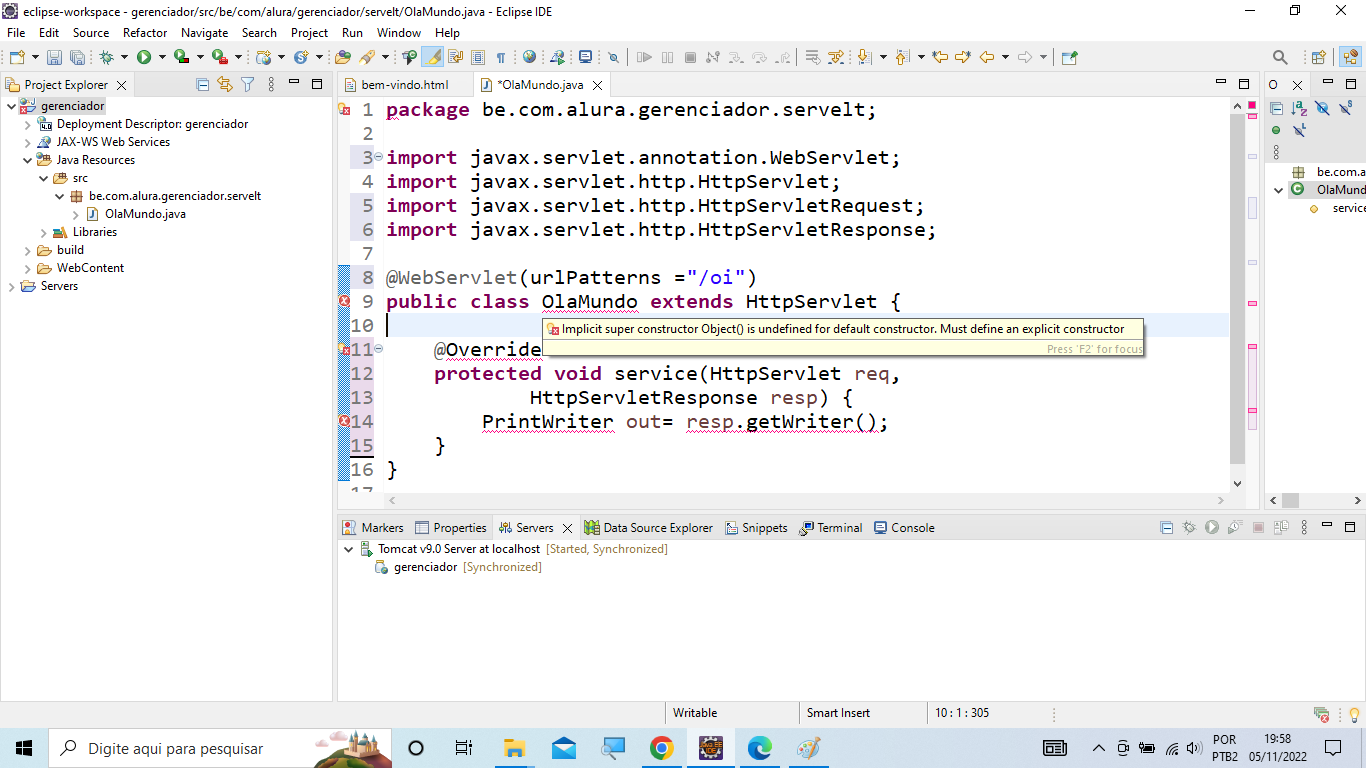The image size is (1366, 768).
Task: Click the toolbar Search magnifier icon
Action: (1280, 58)
